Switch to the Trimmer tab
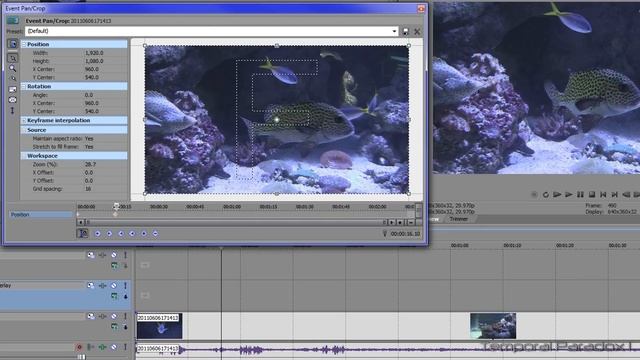 tap(458, 219)
